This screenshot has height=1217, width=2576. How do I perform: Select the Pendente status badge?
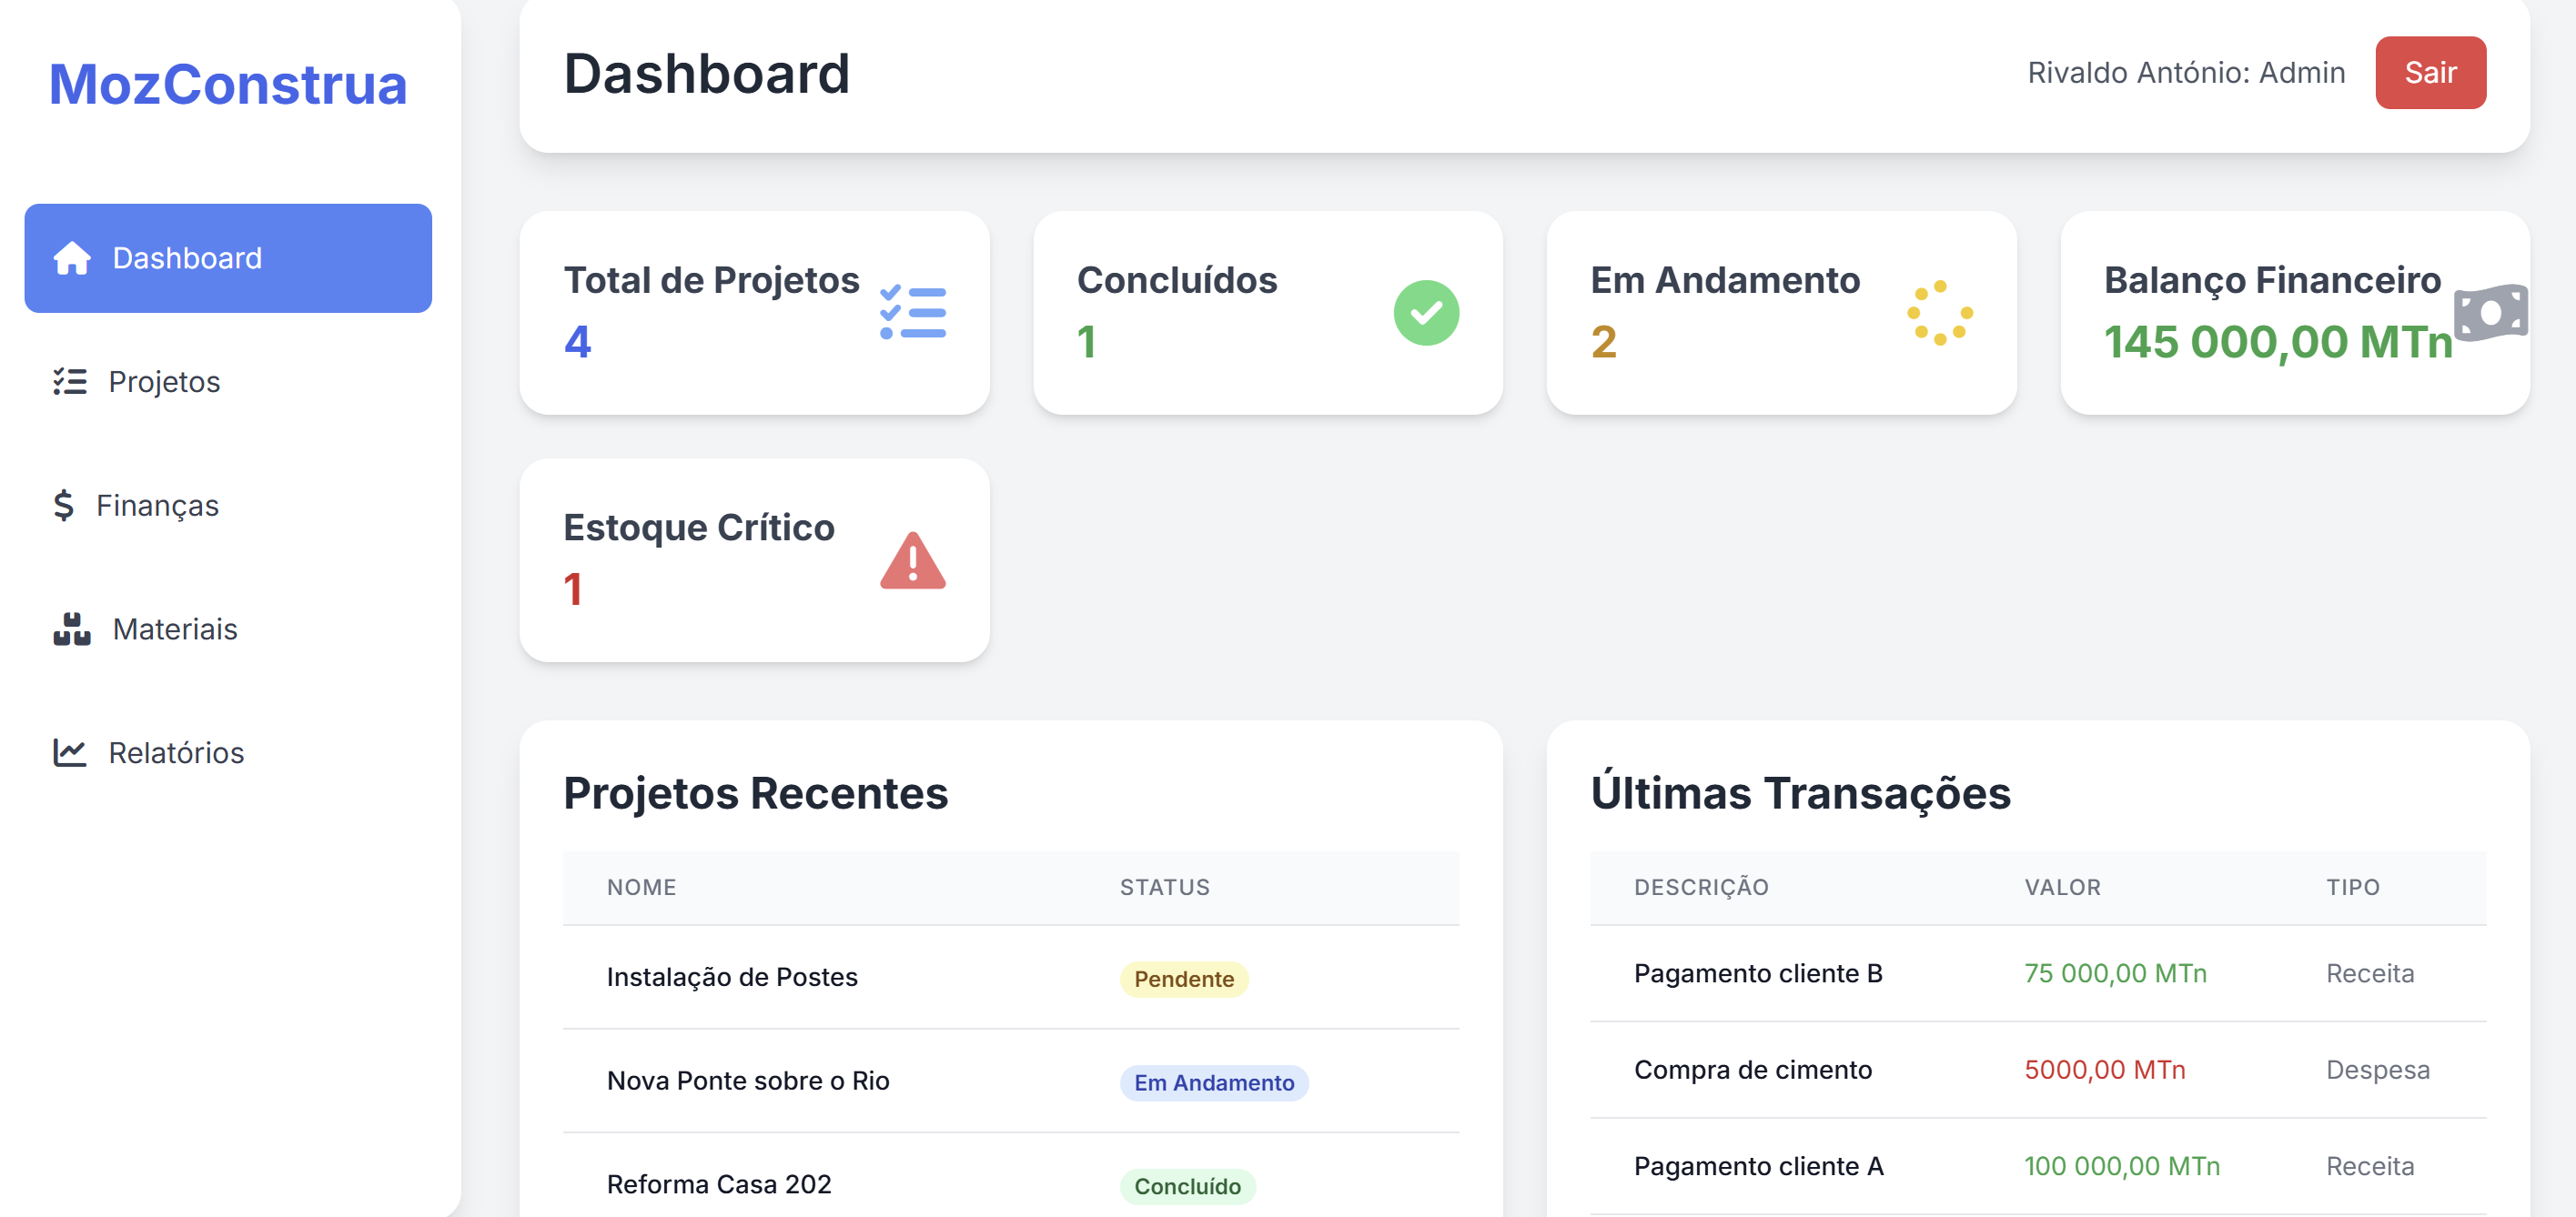click(1183, 978)
